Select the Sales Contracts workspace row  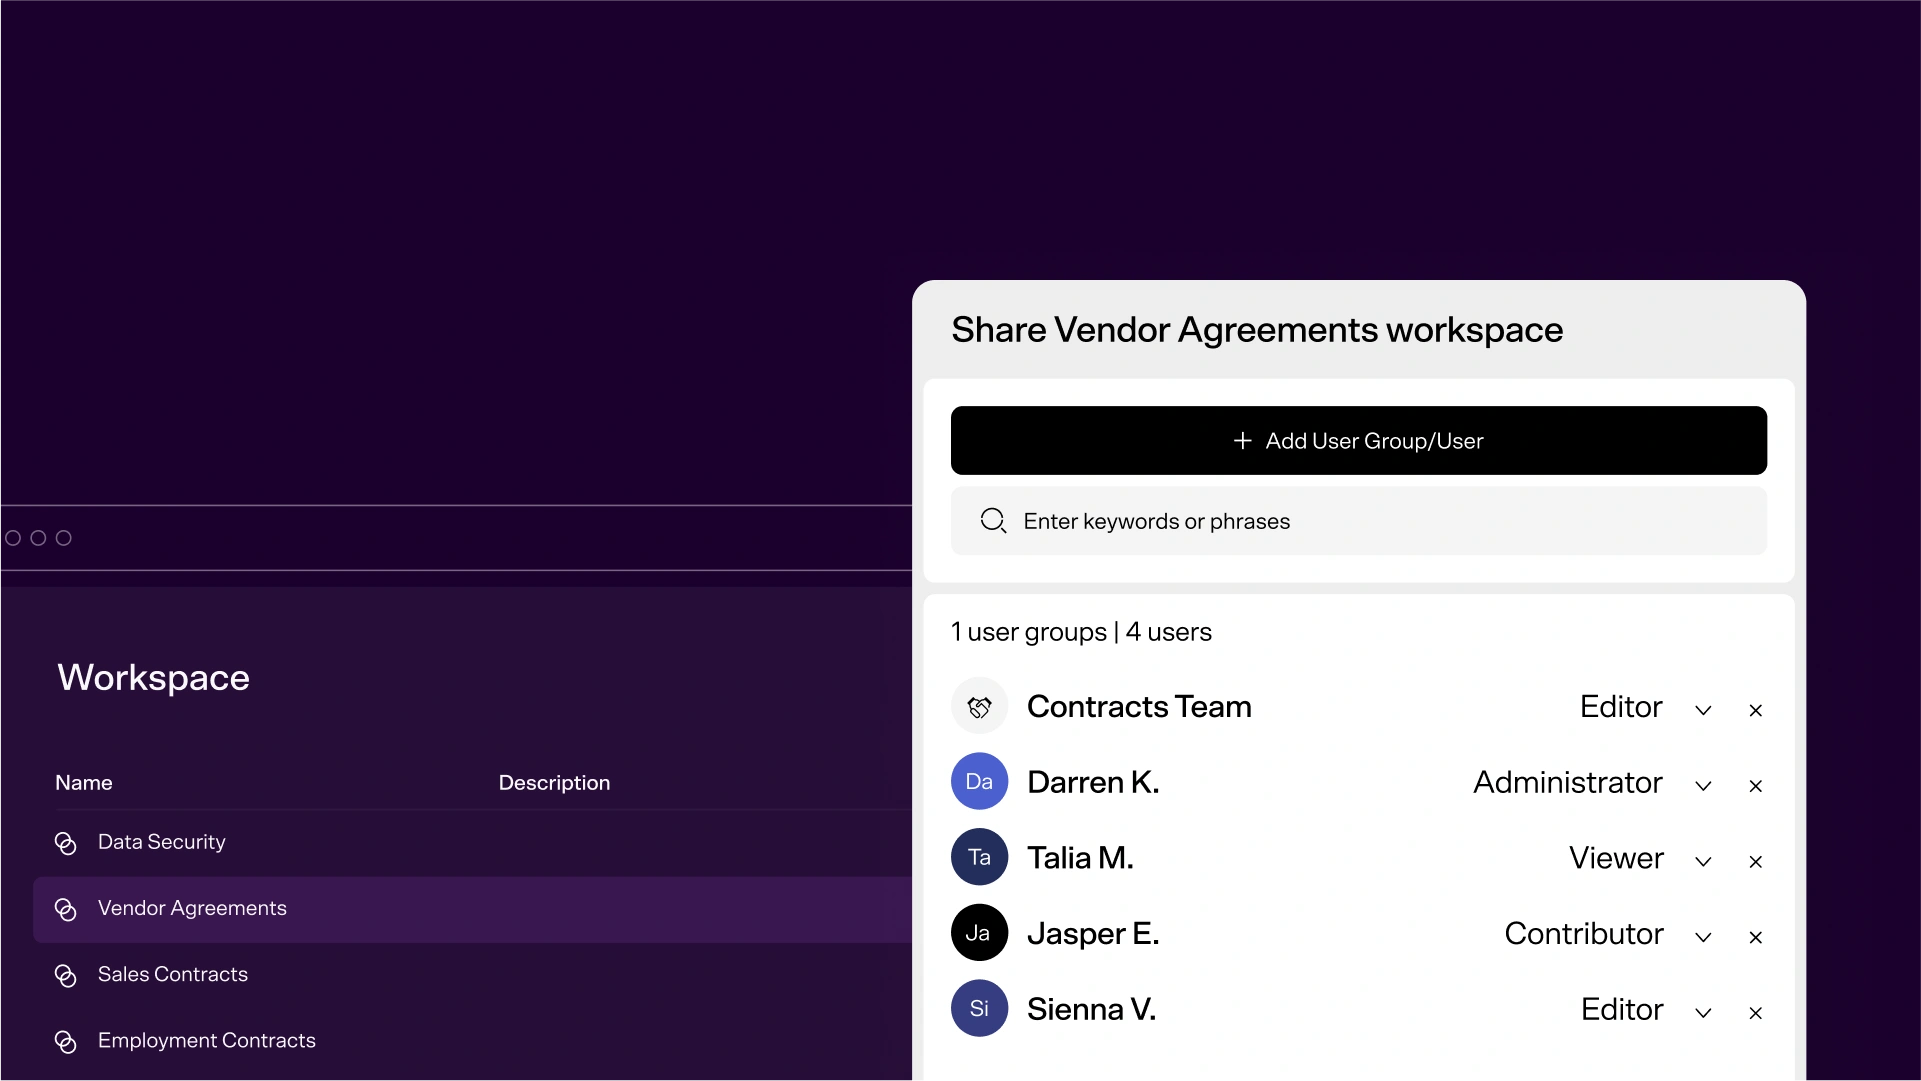[x=173, y=975]
